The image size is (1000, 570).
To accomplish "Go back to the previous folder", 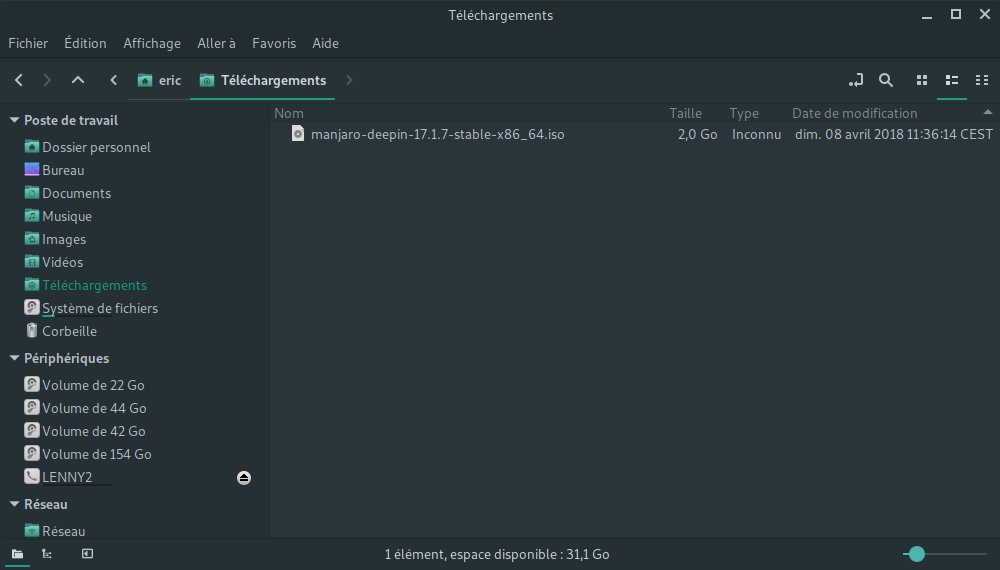I will coord(18,80).
